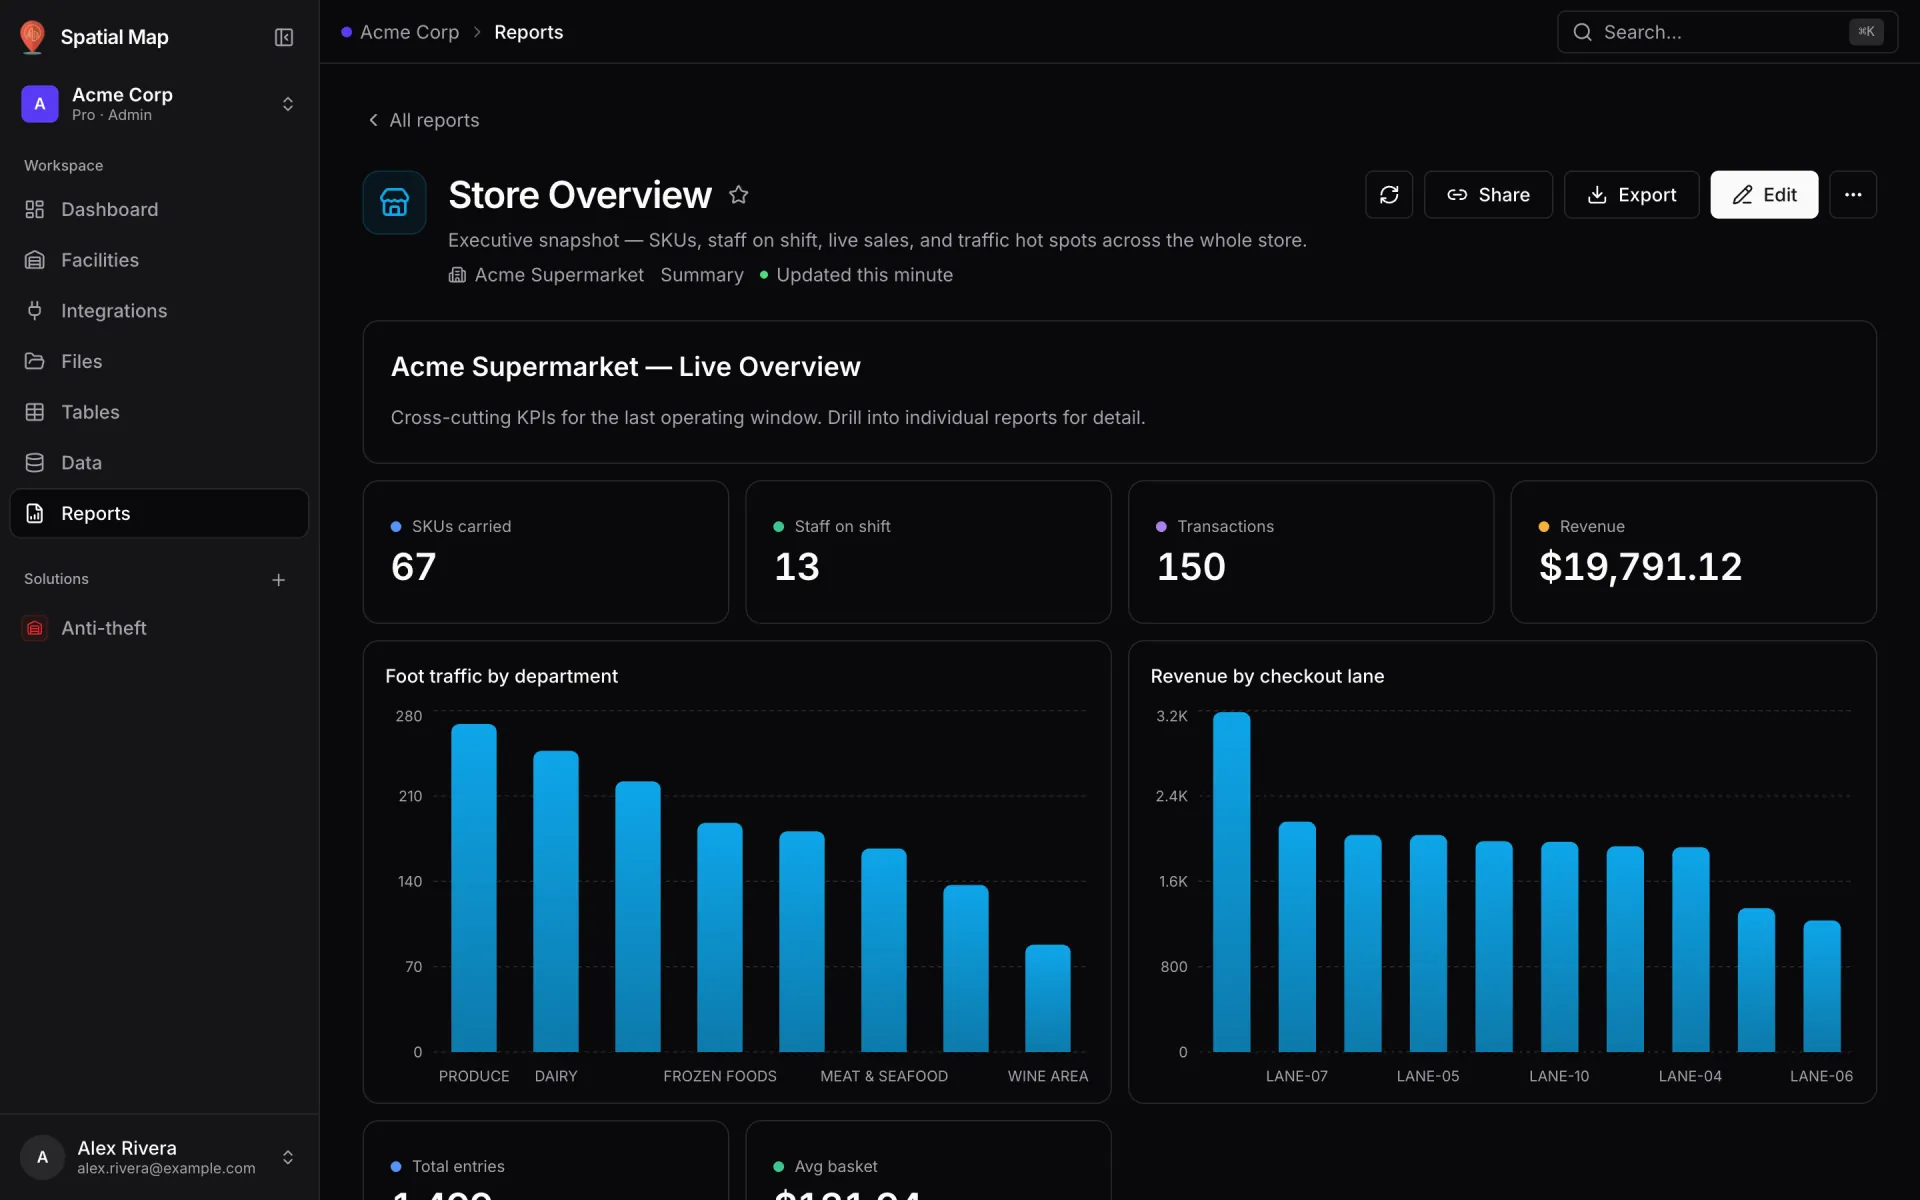The width and height of the screenshot is (1920, 1200).
Task: Open the more options ellipsis menu
Action: tap(1853, 195)
